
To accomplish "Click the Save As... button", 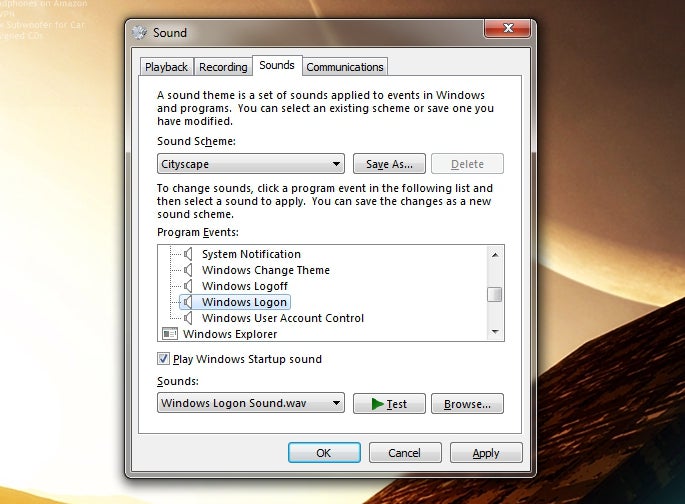I will point(389,164).
